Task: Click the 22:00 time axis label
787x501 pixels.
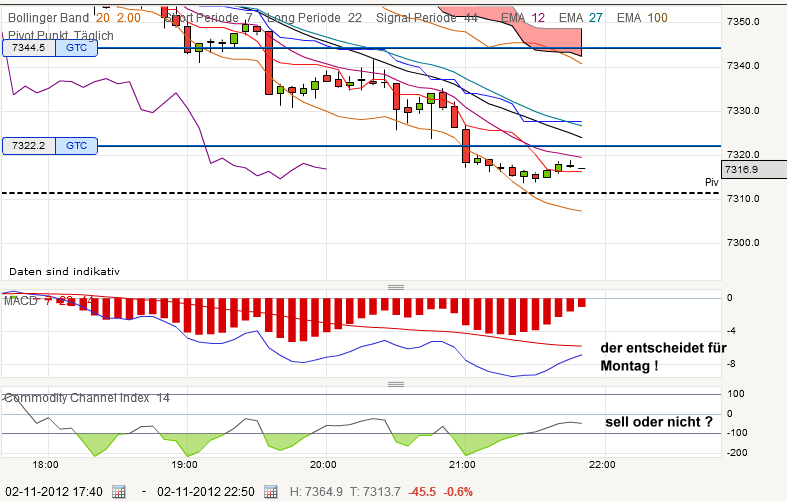Action: pos(602,465)
